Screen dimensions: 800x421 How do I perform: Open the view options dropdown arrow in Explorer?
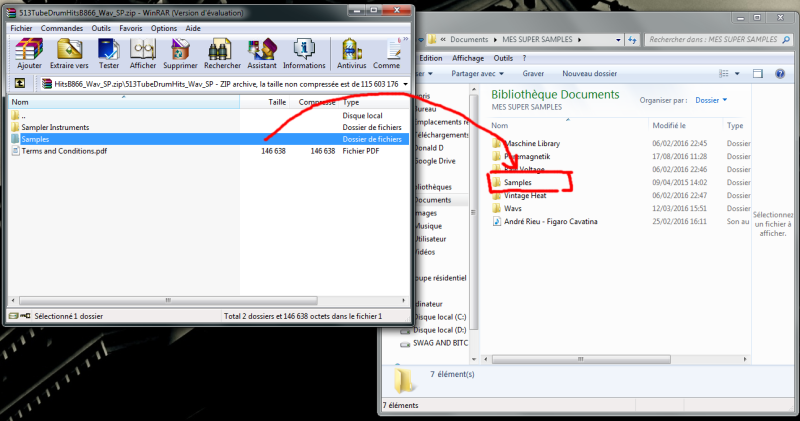coord(737,73)
